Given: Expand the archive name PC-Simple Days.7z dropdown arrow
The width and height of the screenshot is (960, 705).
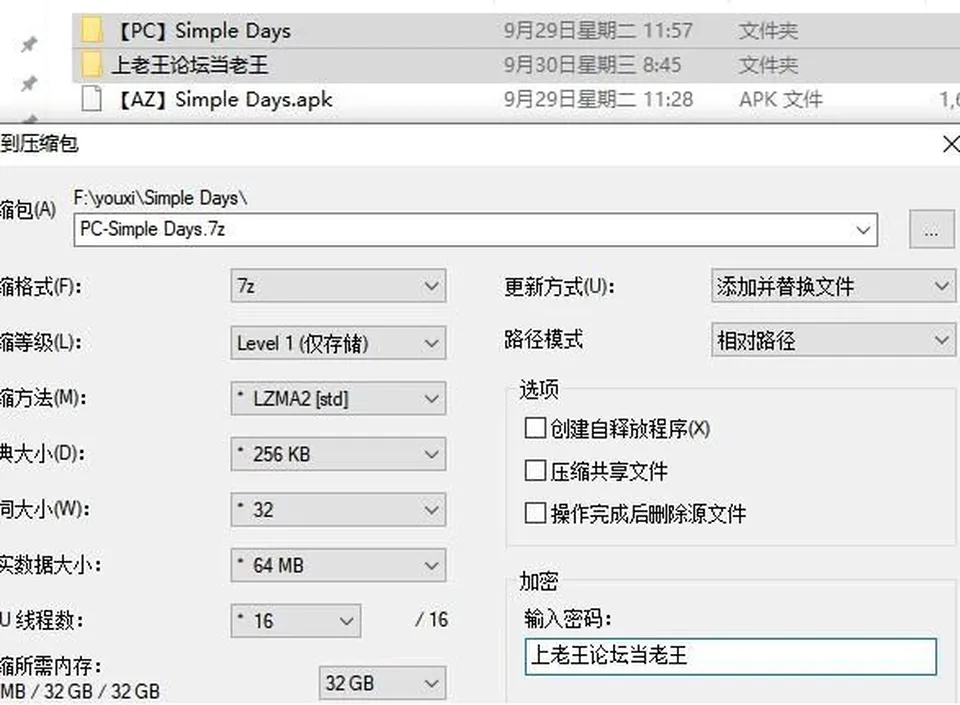Looking at the screenshot, I should tap(863, 230).
